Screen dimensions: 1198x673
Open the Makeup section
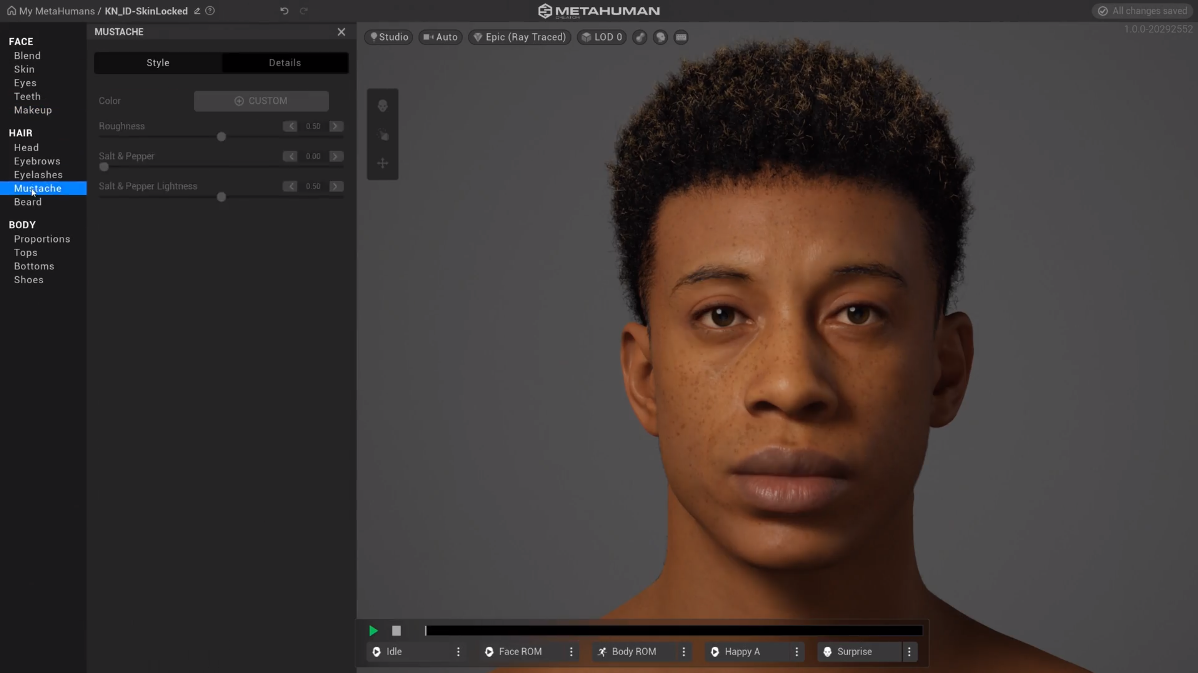[x=33, y=110]
